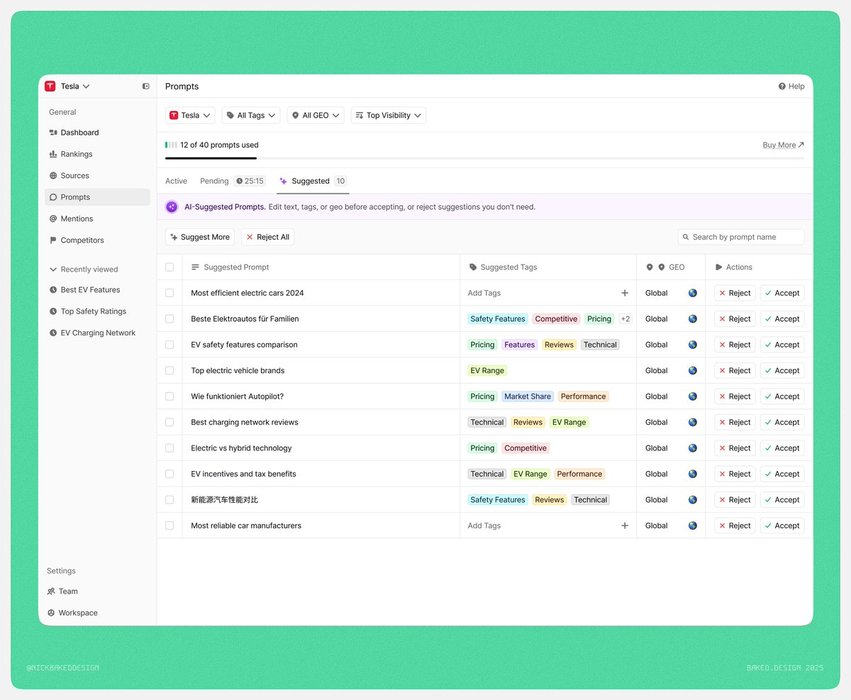Image resolution: width=851 pixels, height=700 pixels.
Task: Follow the Buy More link
Action: [783, 145]
